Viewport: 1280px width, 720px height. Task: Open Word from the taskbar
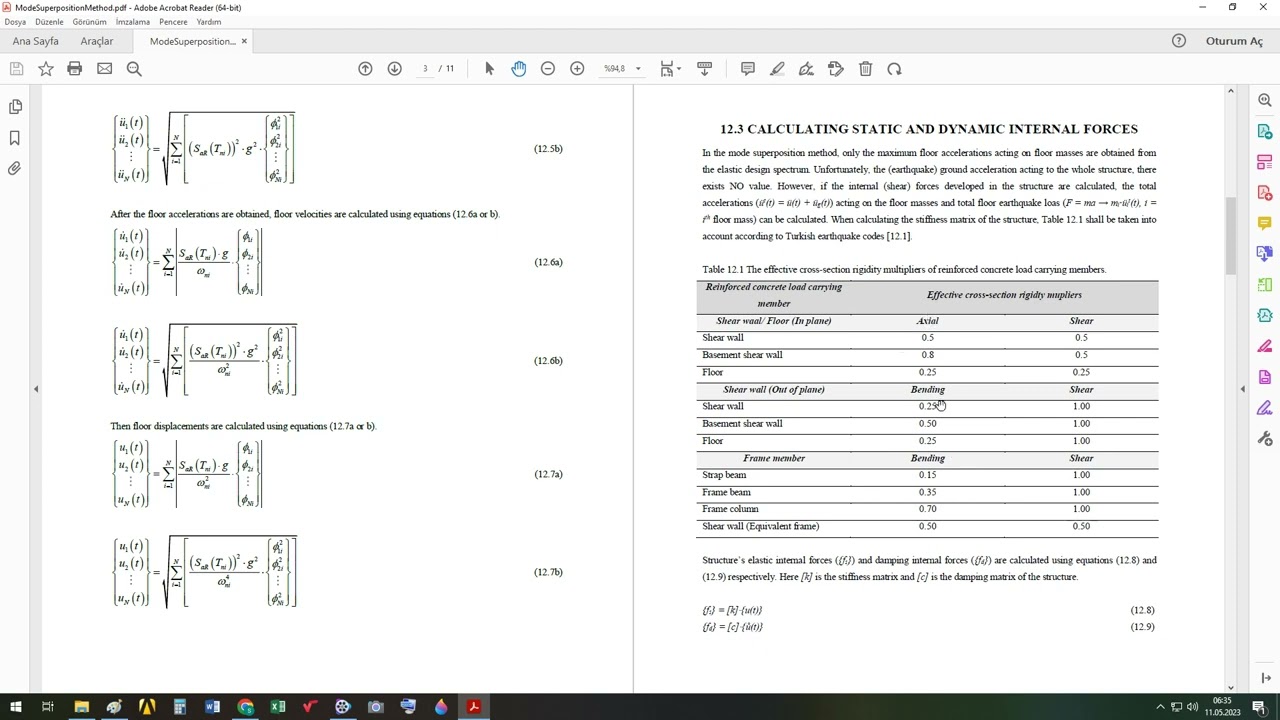tap(212, 707)
